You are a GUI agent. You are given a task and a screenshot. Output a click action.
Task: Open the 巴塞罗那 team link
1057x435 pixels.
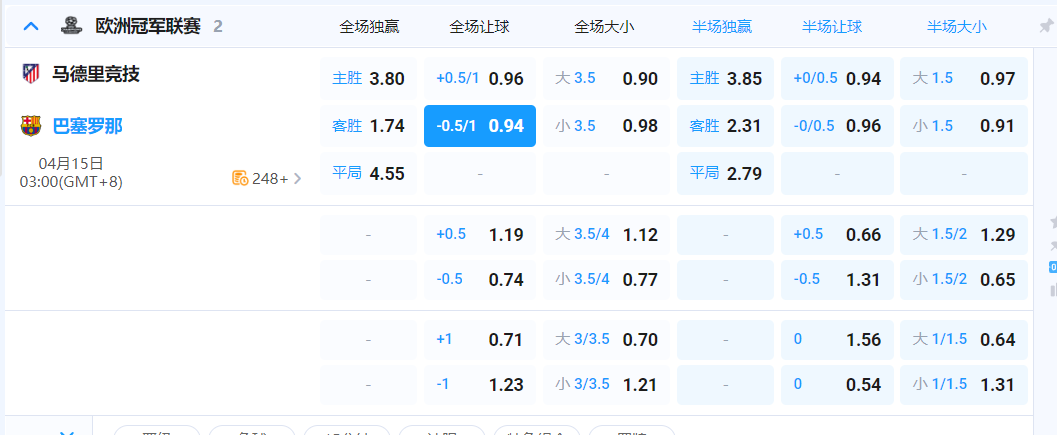tap(88, 126)
